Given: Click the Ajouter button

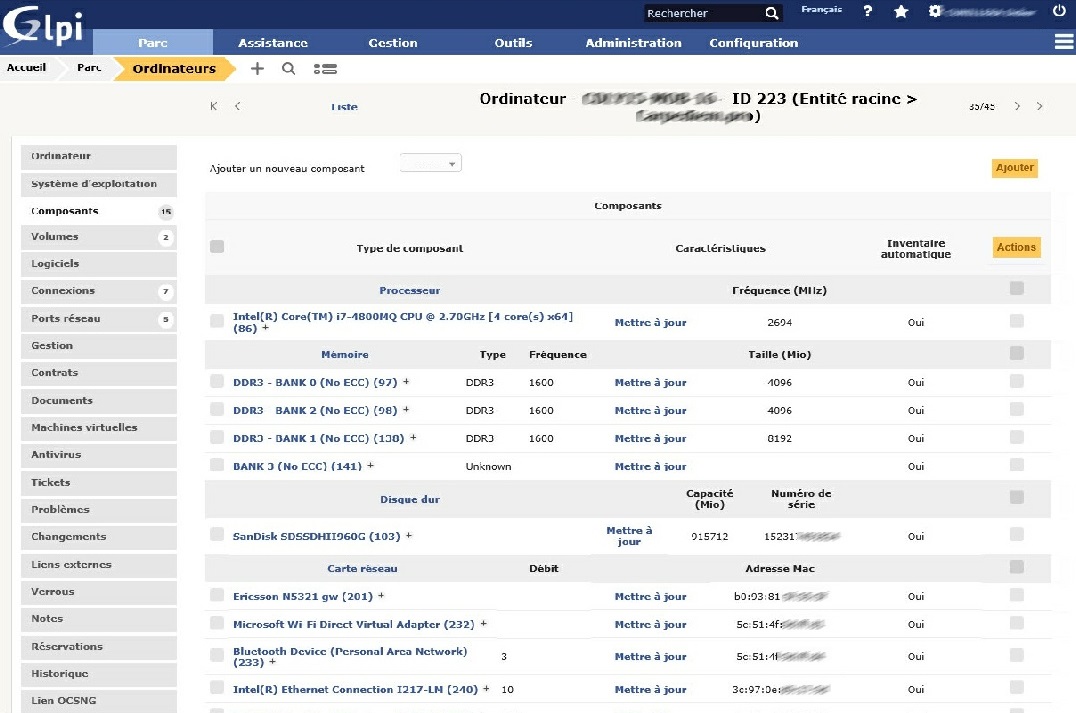Looking at the screenshot, I should click(x=1014, y=168).
